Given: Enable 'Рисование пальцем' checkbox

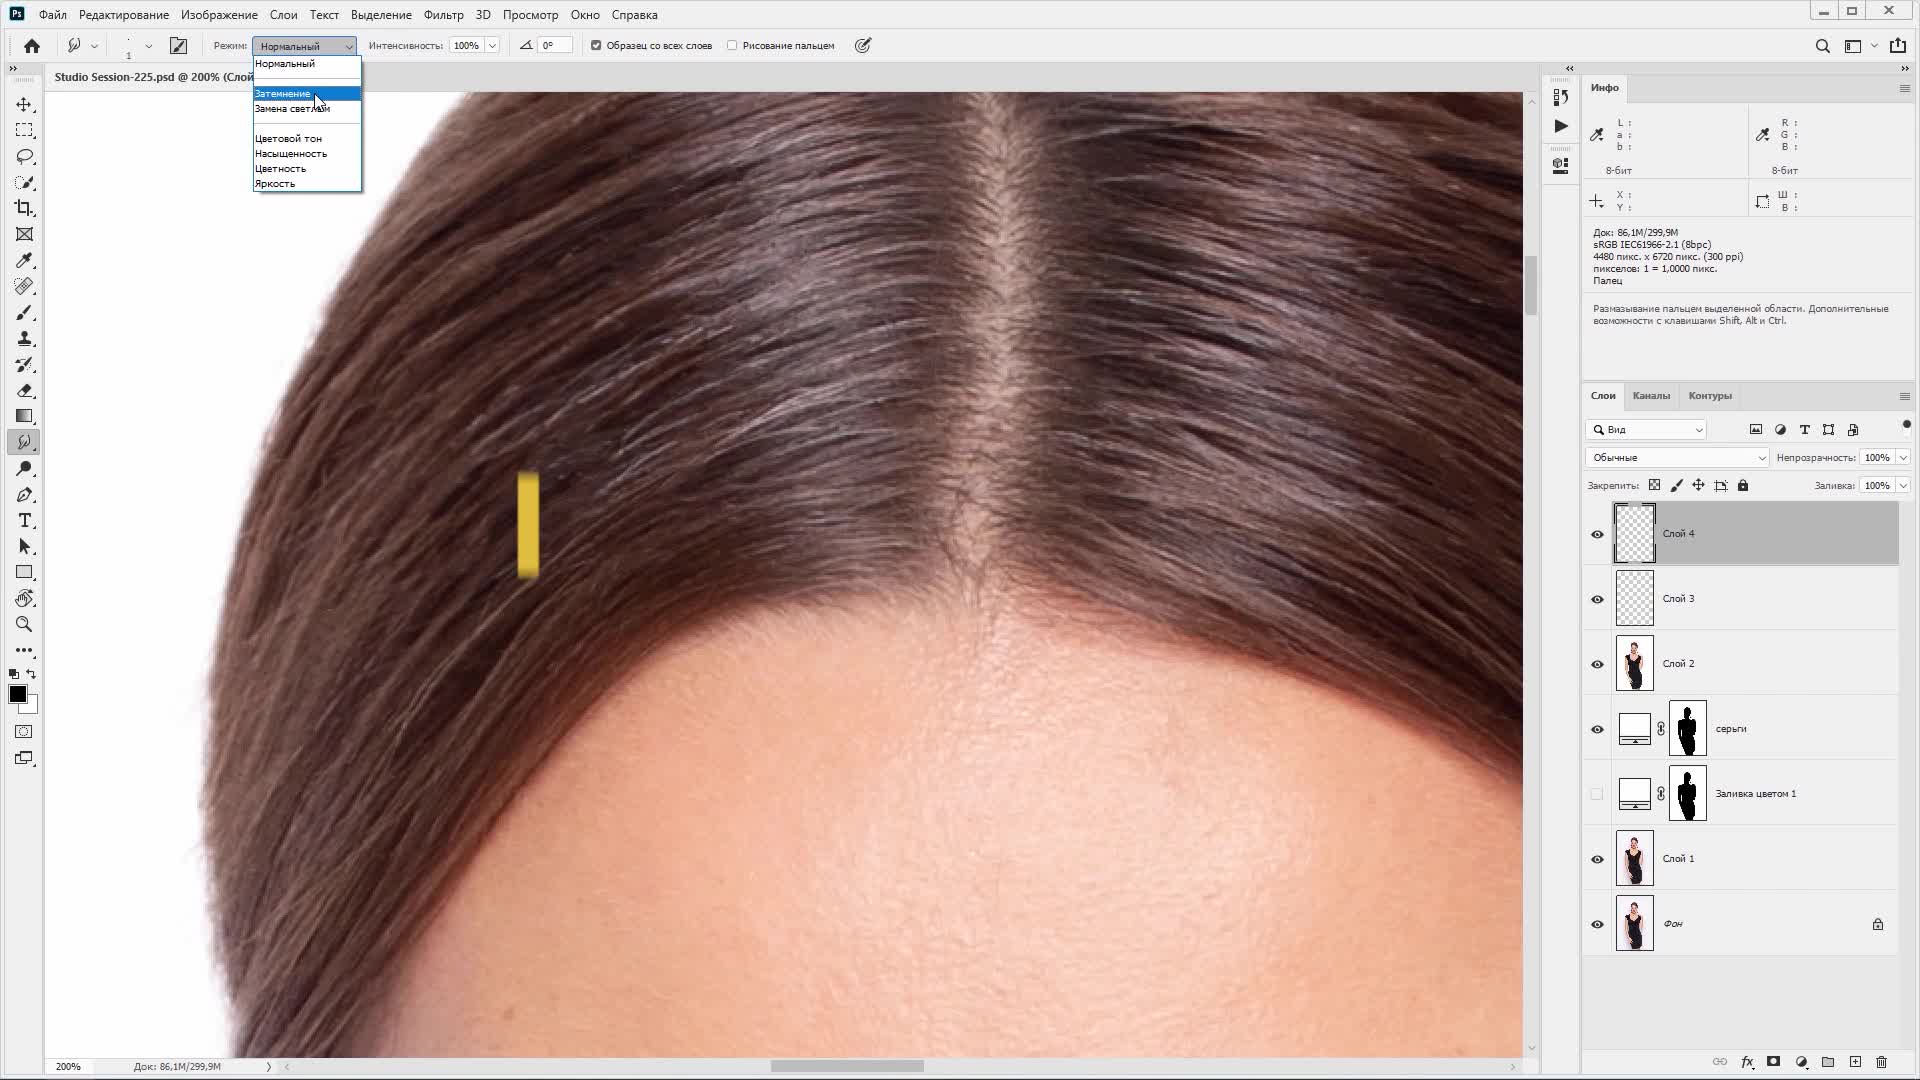Looking at the screenshot, I should tap(732, 45).
